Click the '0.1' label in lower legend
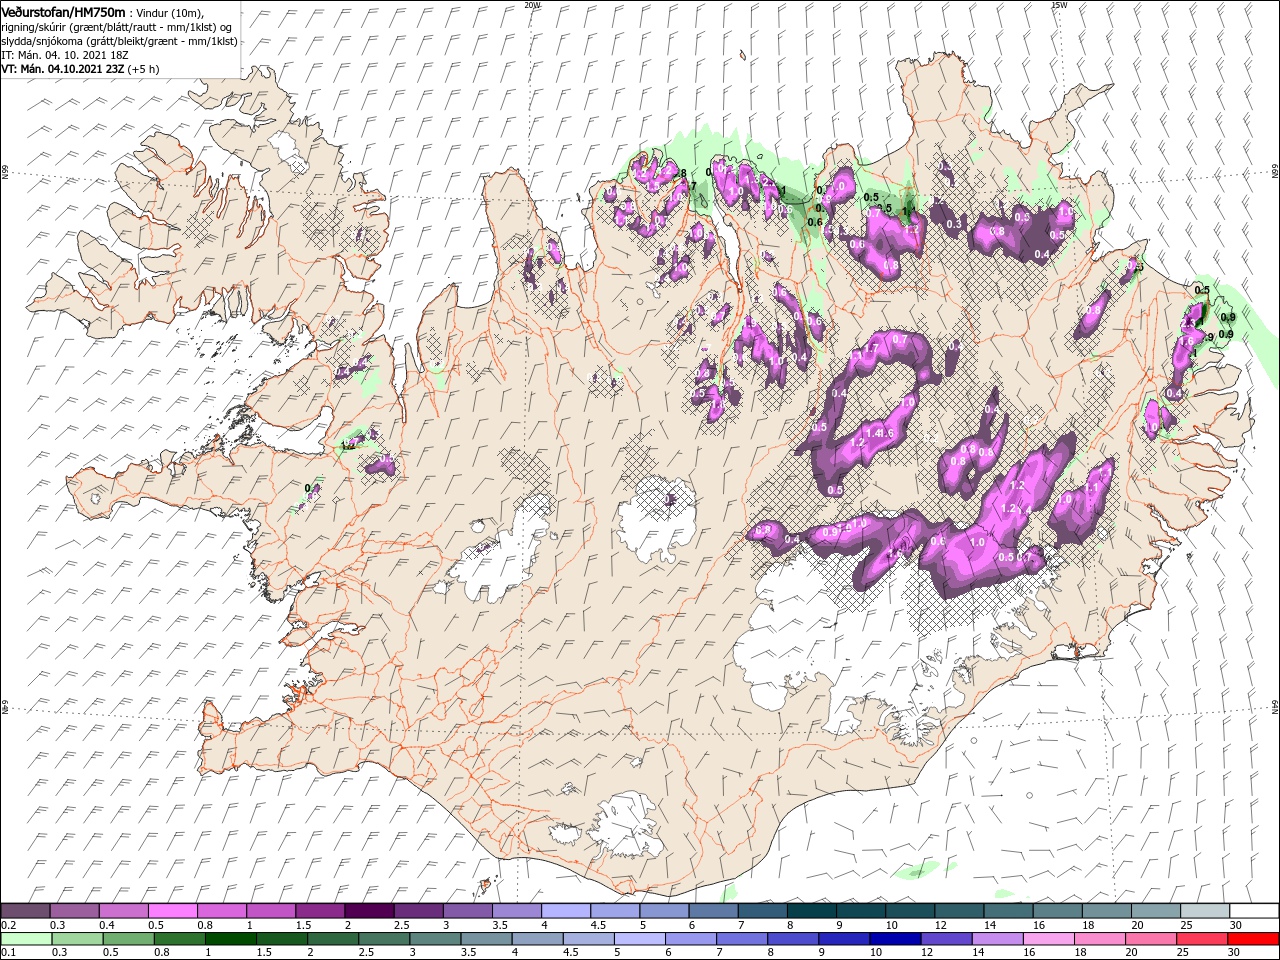Viewport: 1280px width, 960px height. (x=9, y=953)
